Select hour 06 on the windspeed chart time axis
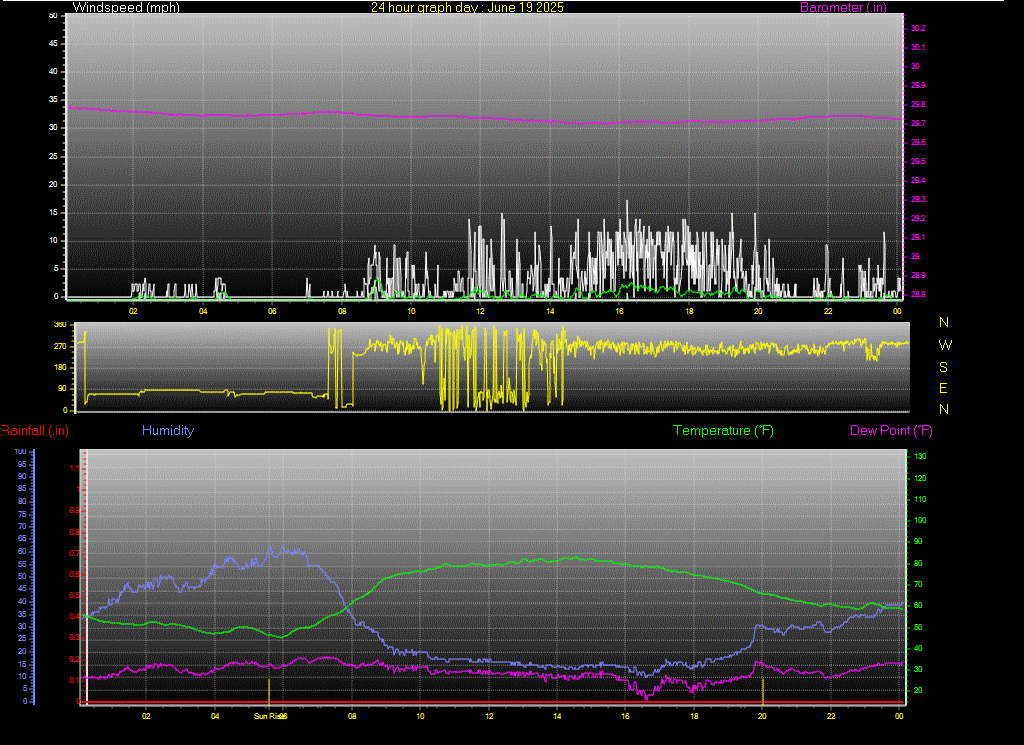The image size is (1024, 745). point(272,311)
